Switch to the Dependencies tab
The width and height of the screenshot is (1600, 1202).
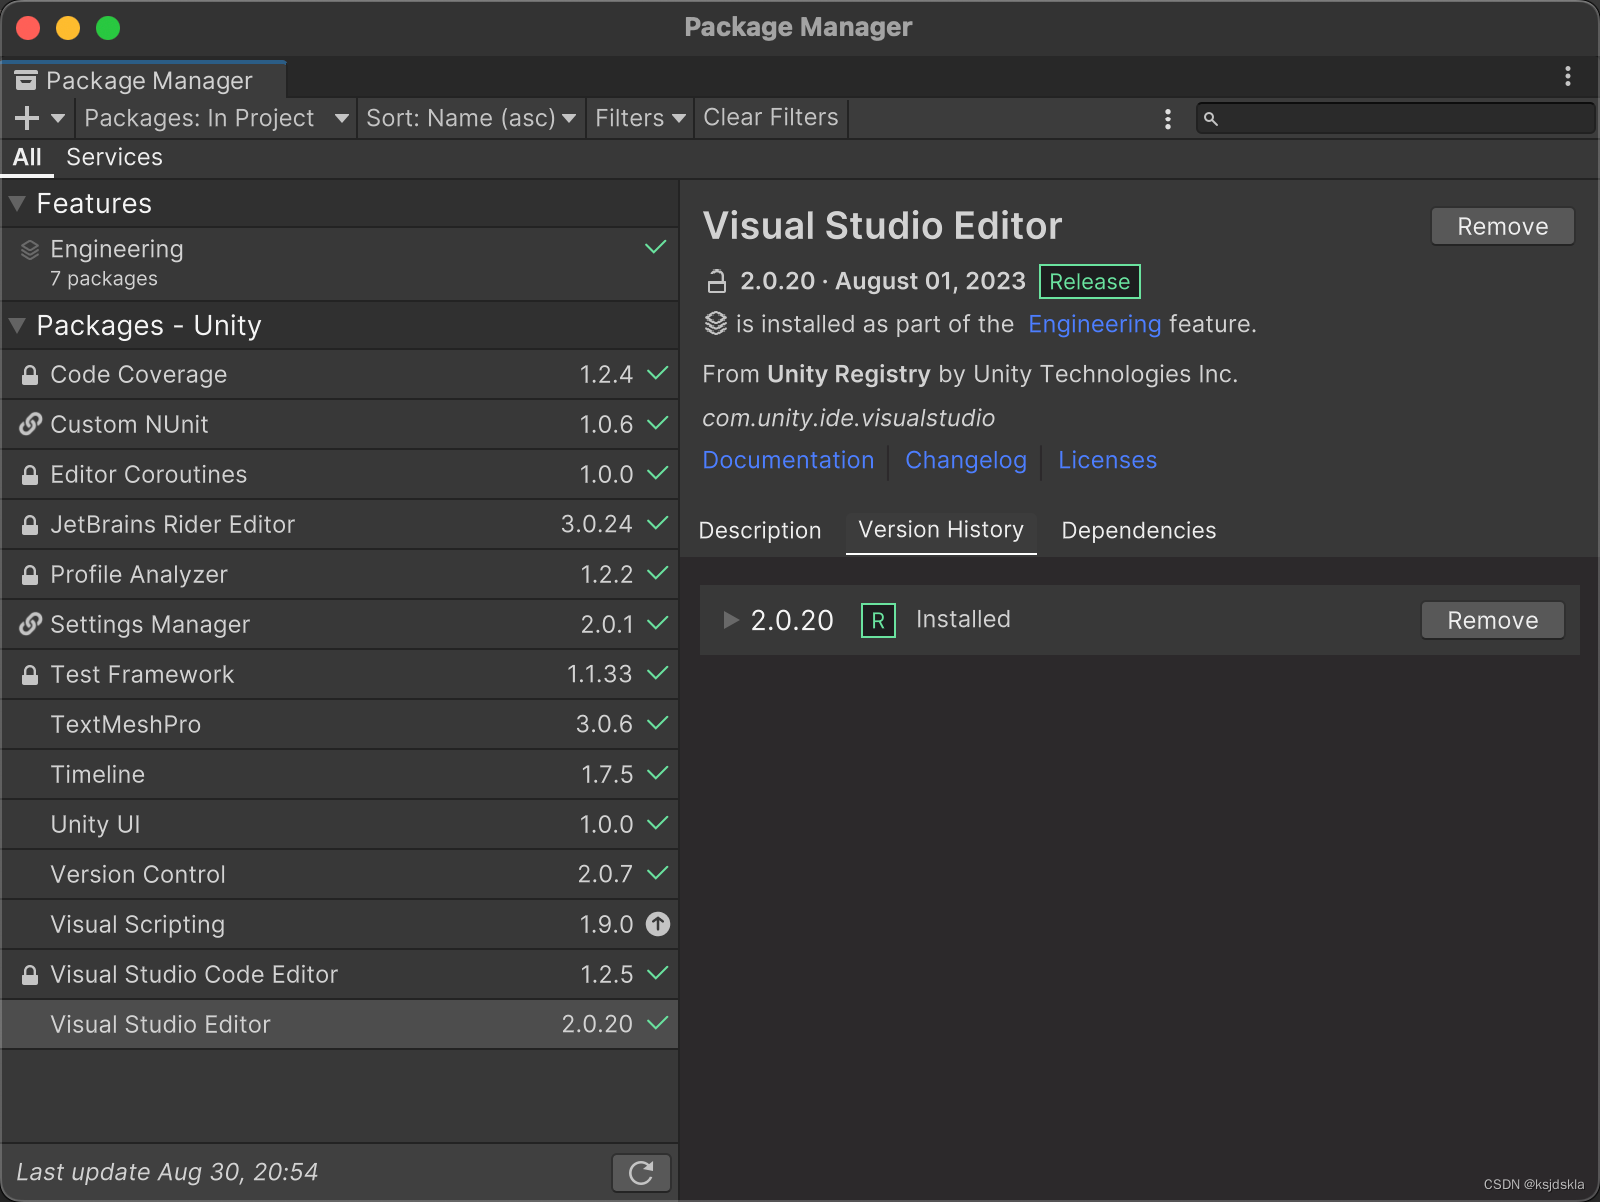(1139, 530)
